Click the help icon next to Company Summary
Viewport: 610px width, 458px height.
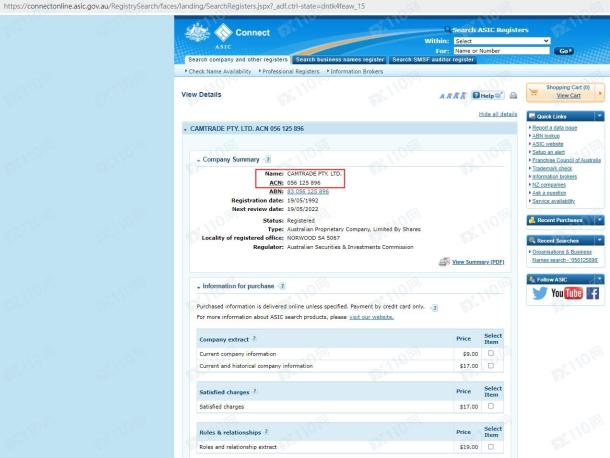click(268, 160)
